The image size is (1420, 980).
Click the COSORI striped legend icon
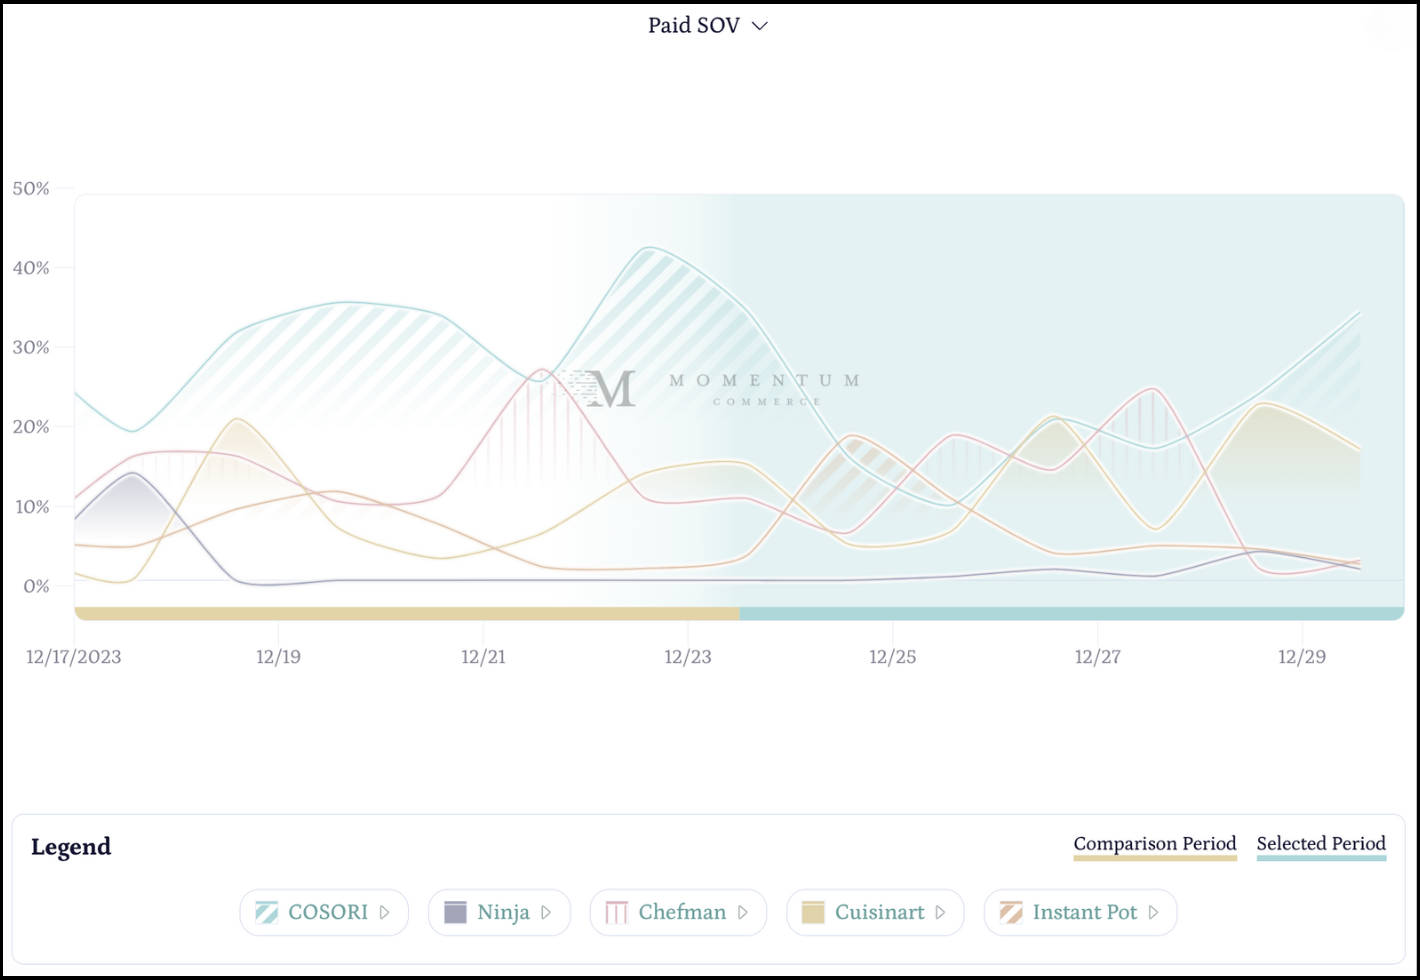(x=266, y=912)
